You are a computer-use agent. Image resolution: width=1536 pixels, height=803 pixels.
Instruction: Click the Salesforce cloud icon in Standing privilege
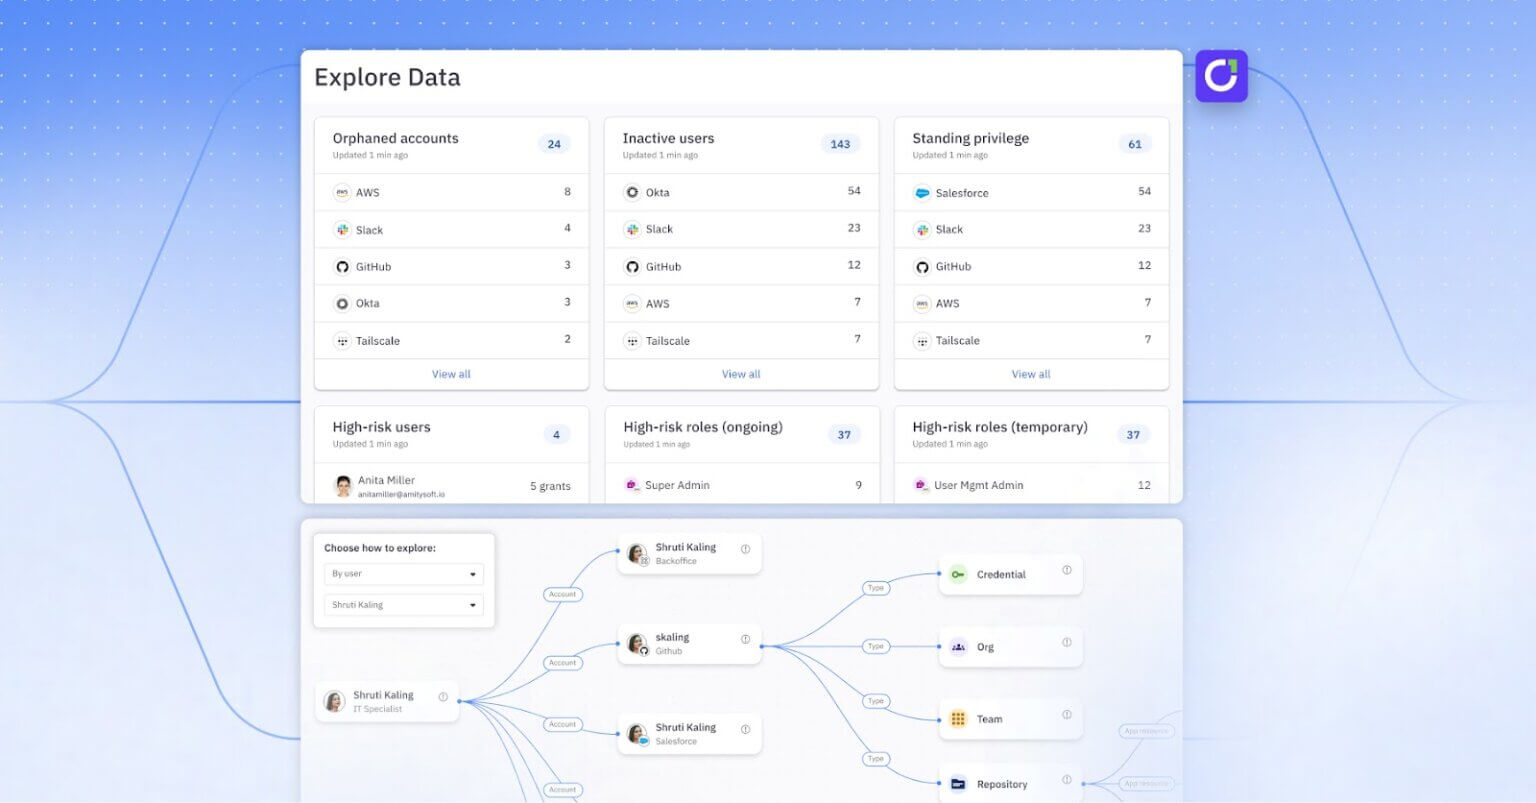tap(921, 192)
